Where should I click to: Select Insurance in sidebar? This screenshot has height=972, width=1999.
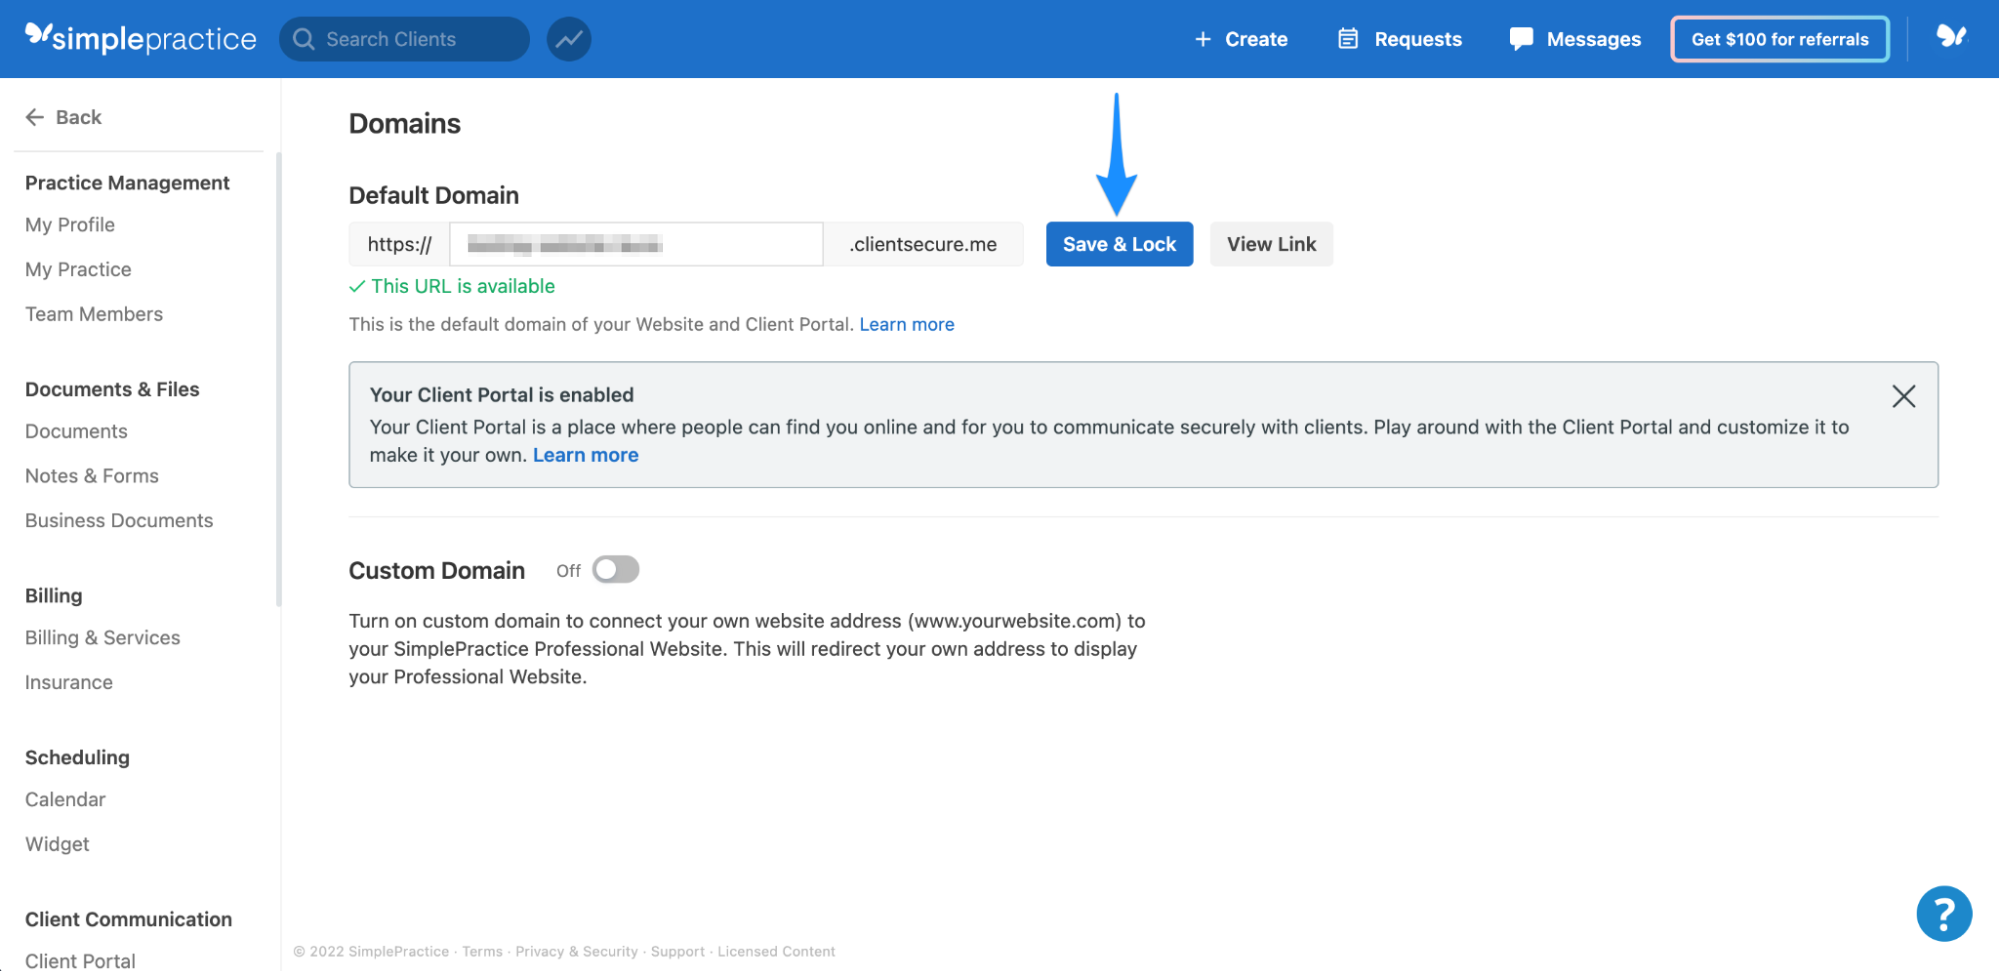point(69,682)
